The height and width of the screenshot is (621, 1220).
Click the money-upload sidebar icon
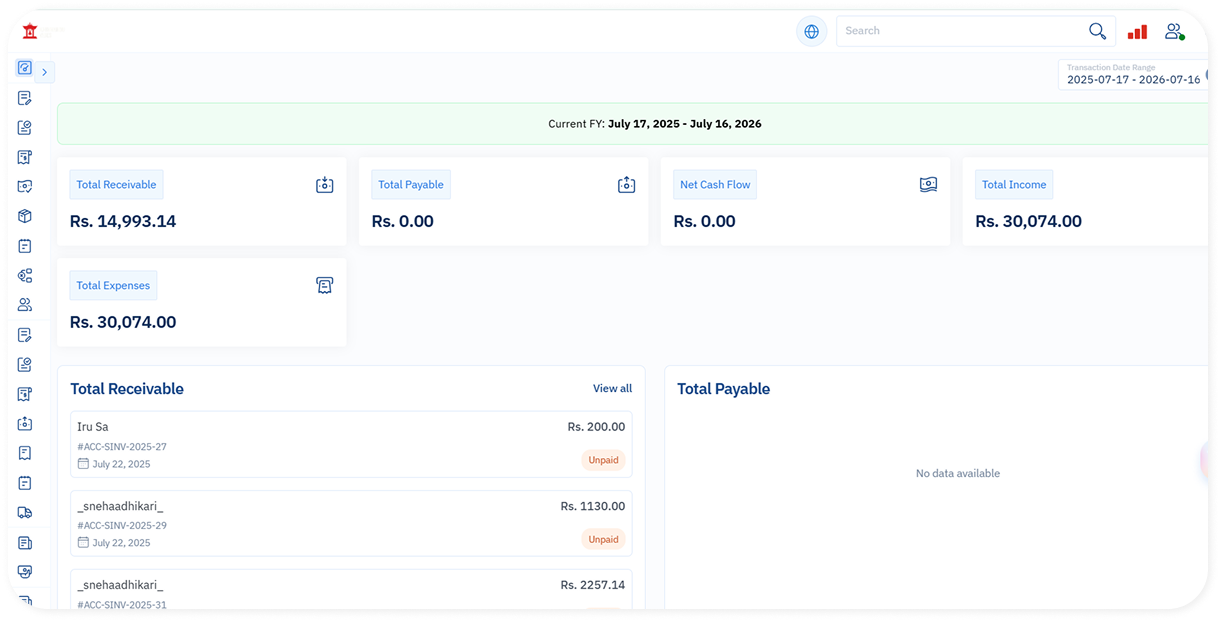25,424
